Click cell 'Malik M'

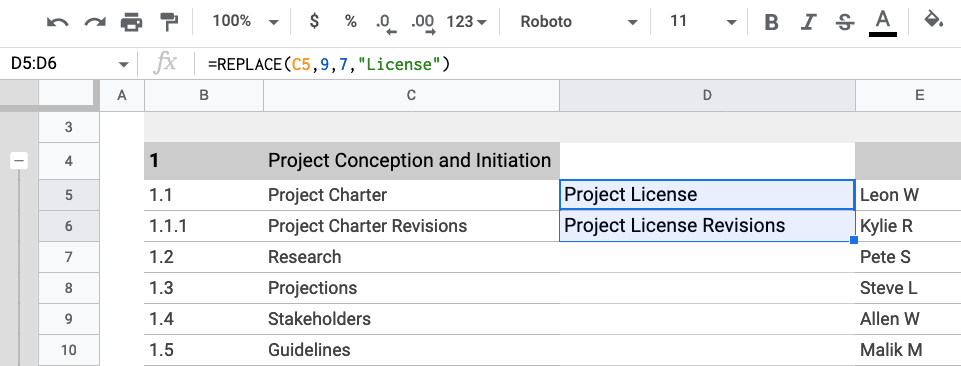click(908, 350)
